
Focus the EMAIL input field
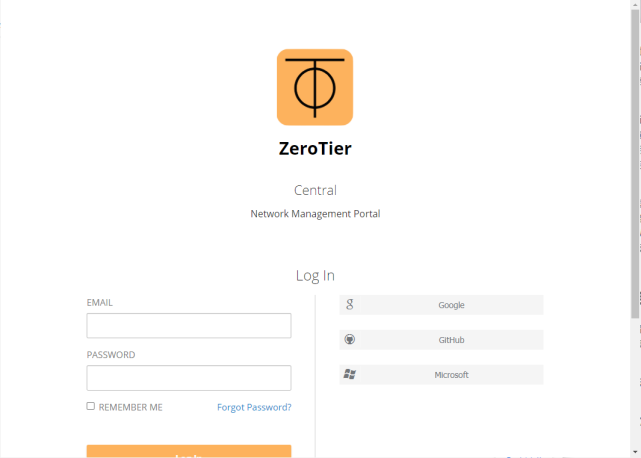189,326
